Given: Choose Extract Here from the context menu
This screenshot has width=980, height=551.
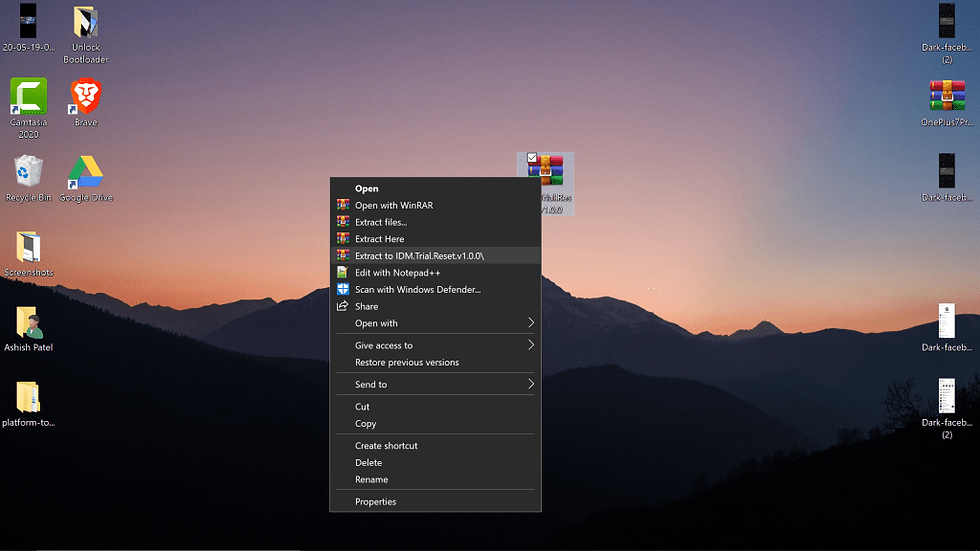Looking at the screenshot, I should 435,239.
